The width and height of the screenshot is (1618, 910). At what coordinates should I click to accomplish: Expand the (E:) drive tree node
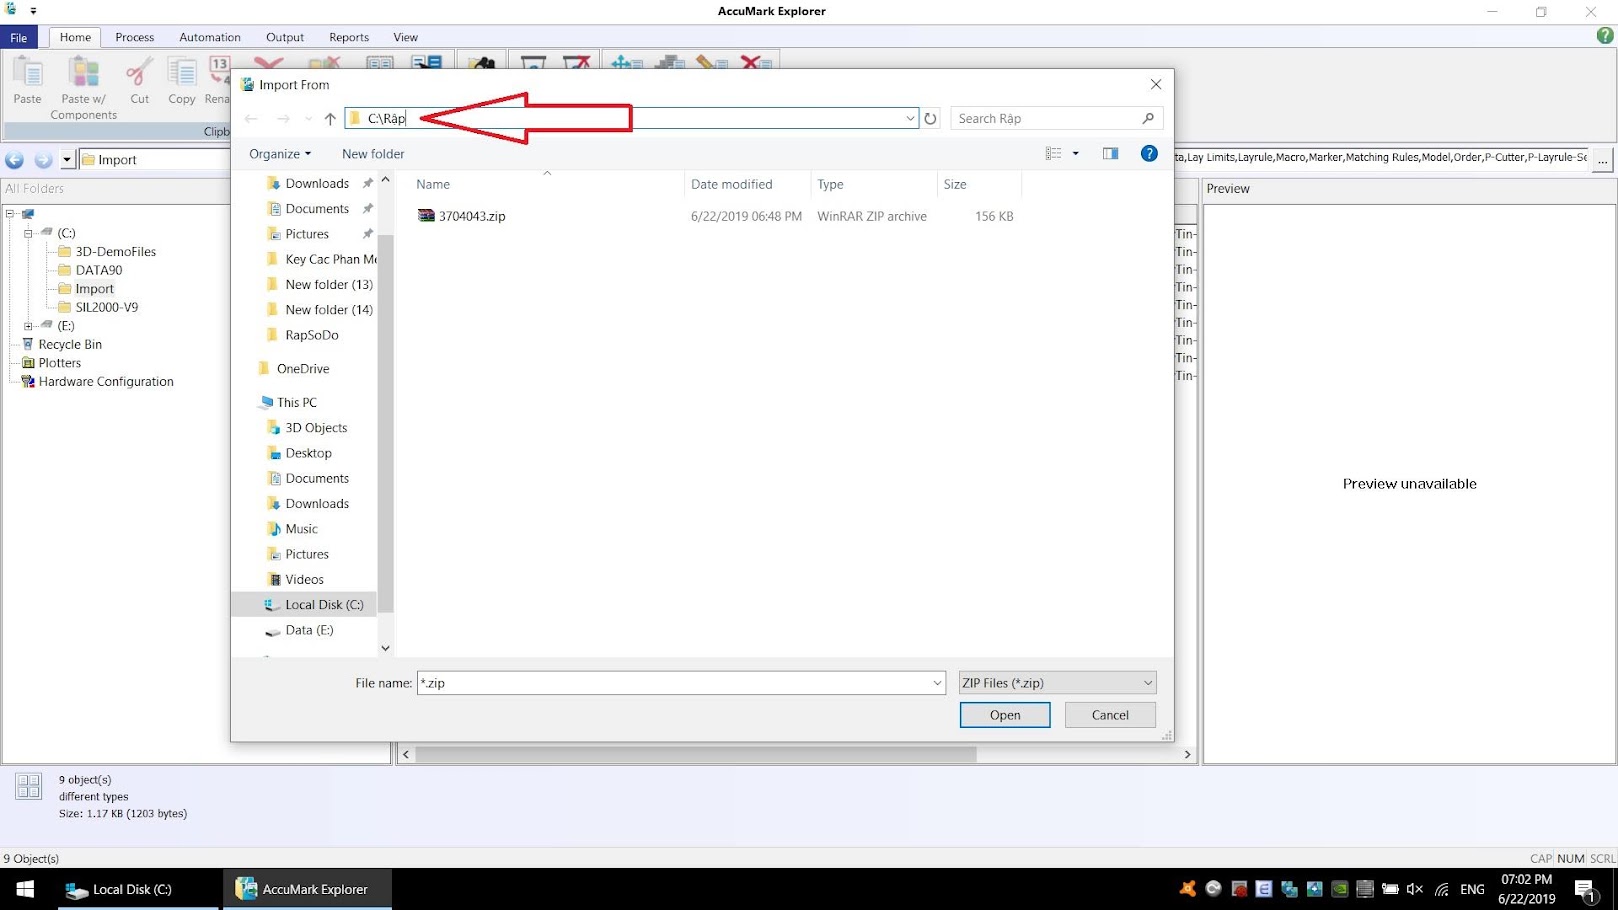pos(28,326)
